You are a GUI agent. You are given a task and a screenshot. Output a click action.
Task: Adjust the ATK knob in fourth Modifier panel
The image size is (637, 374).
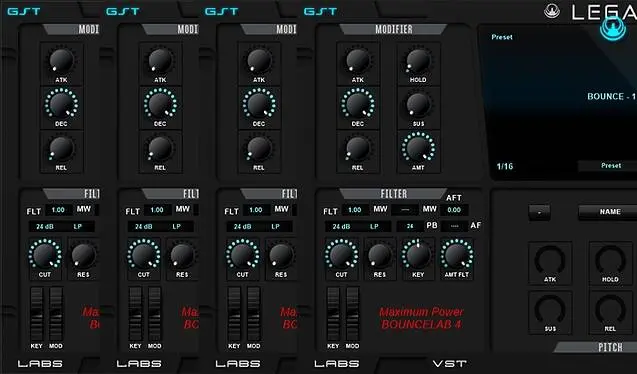coord(358,61)
